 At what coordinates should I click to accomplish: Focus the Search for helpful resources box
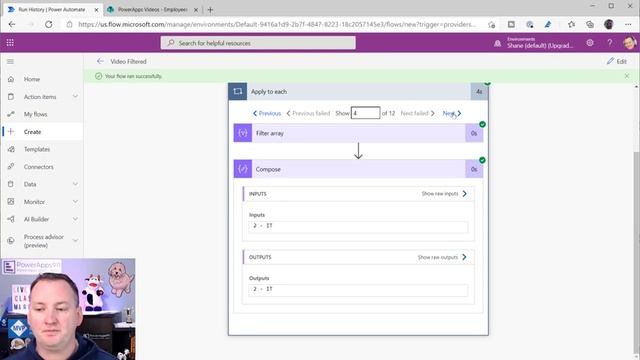pos(258,43)
